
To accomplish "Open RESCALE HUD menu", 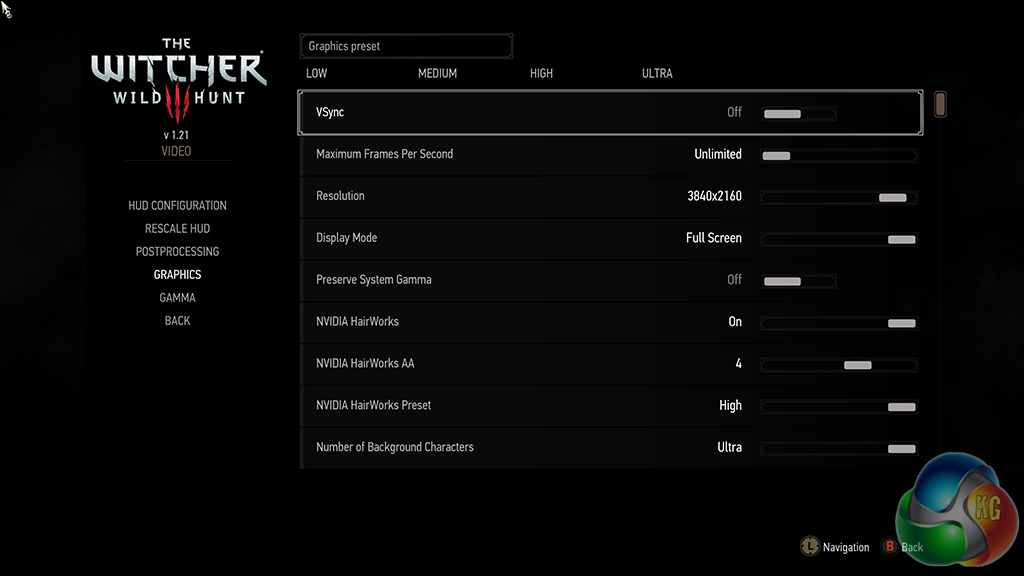I will click(x=177, y=229).
